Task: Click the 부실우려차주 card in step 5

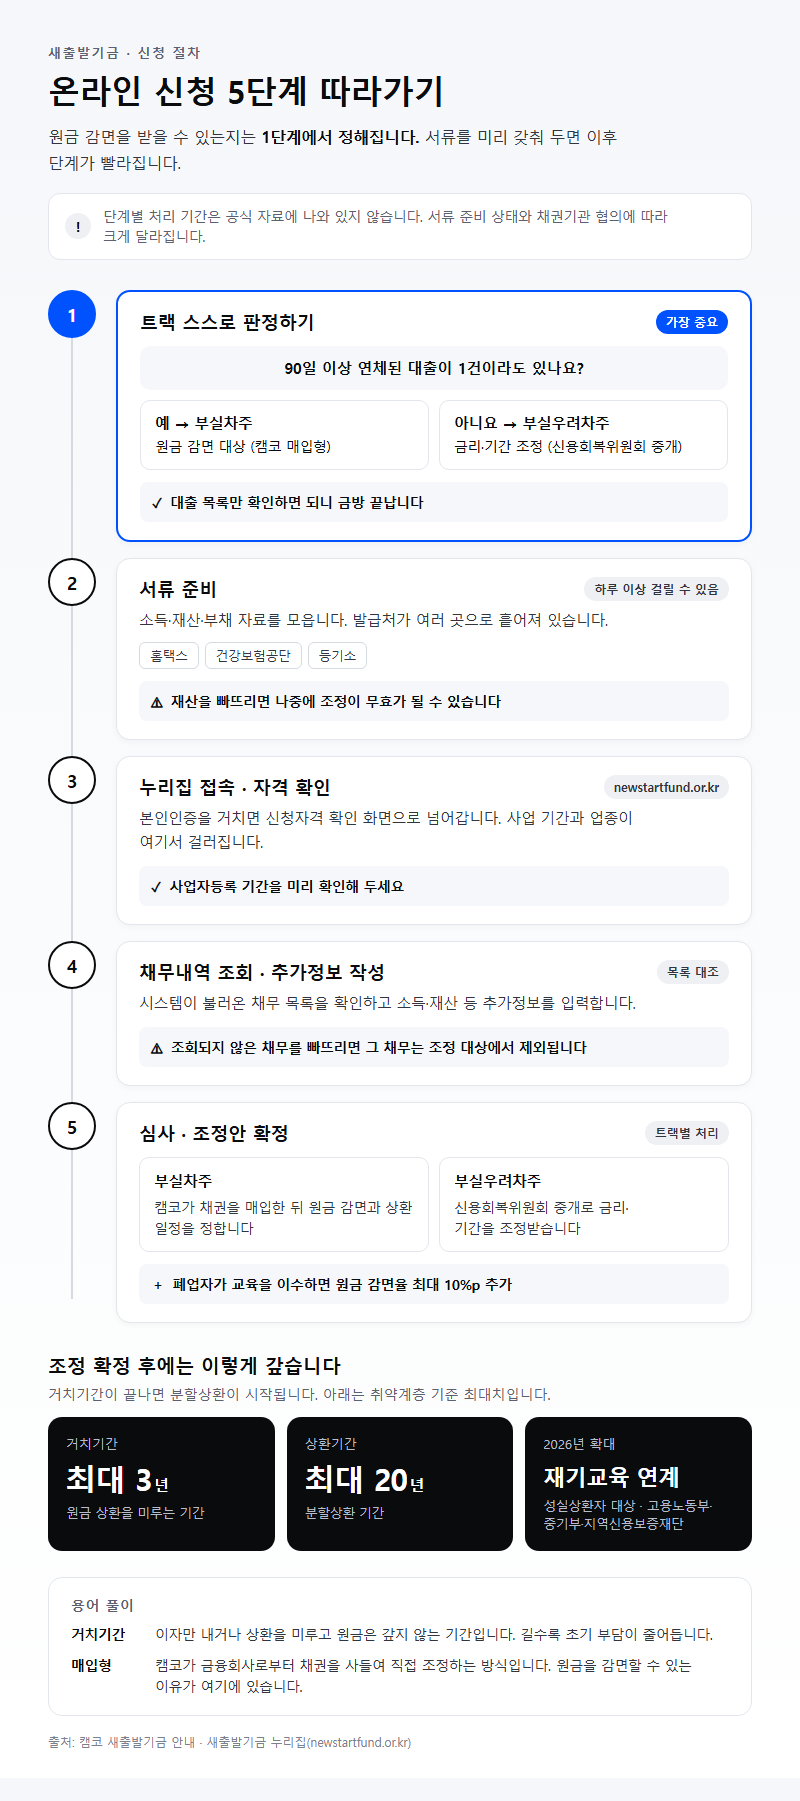Action: click(x=584, y=1205)
